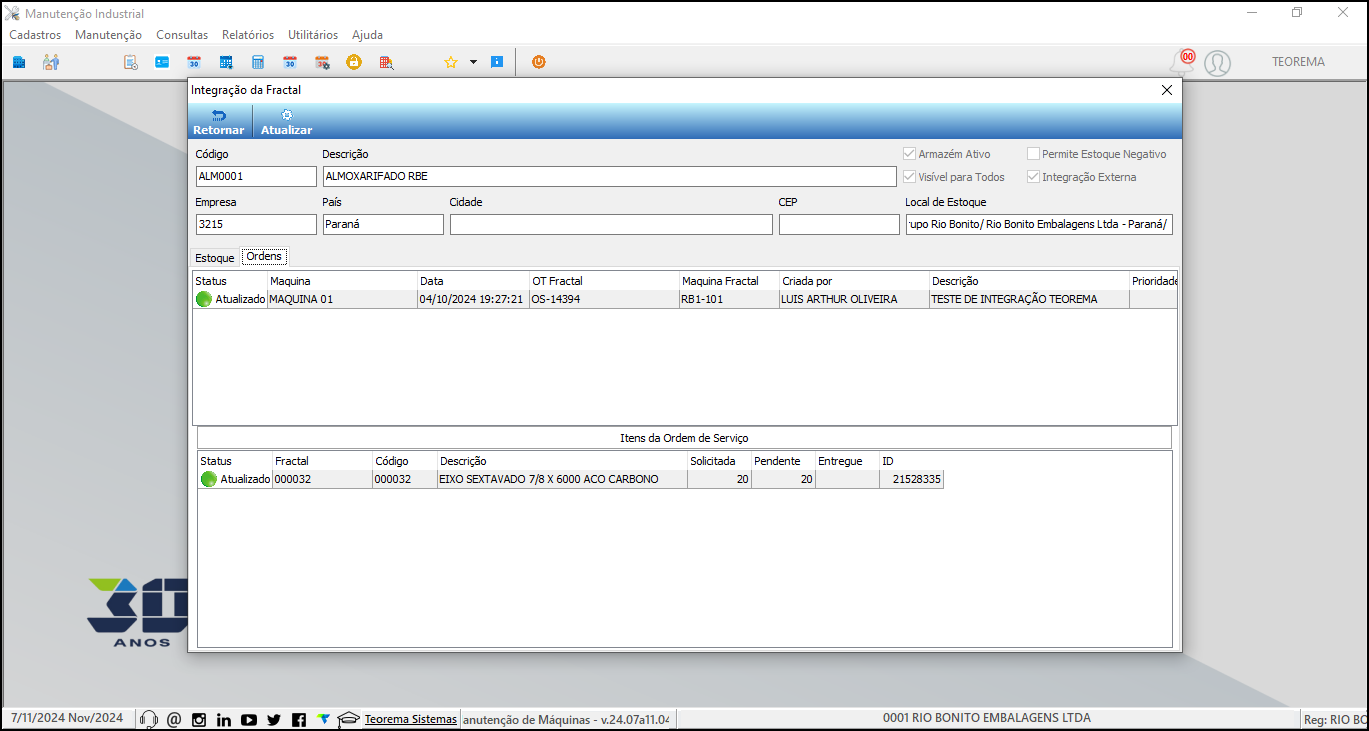The height and width of the screenshot is (731, 1369).
Task: Select the MAQUINA 01 order row
Action: (x=685, y=299)
